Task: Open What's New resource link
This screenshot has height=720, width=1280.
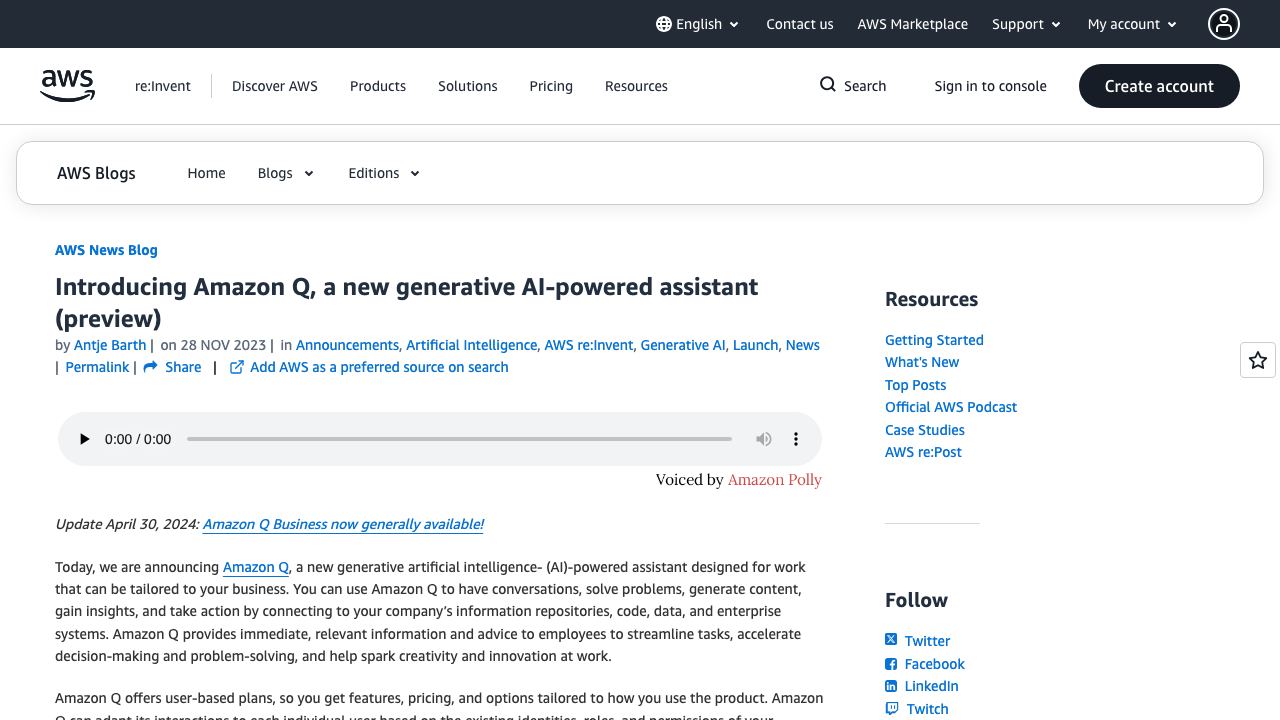Action: (x=922, y=362)
